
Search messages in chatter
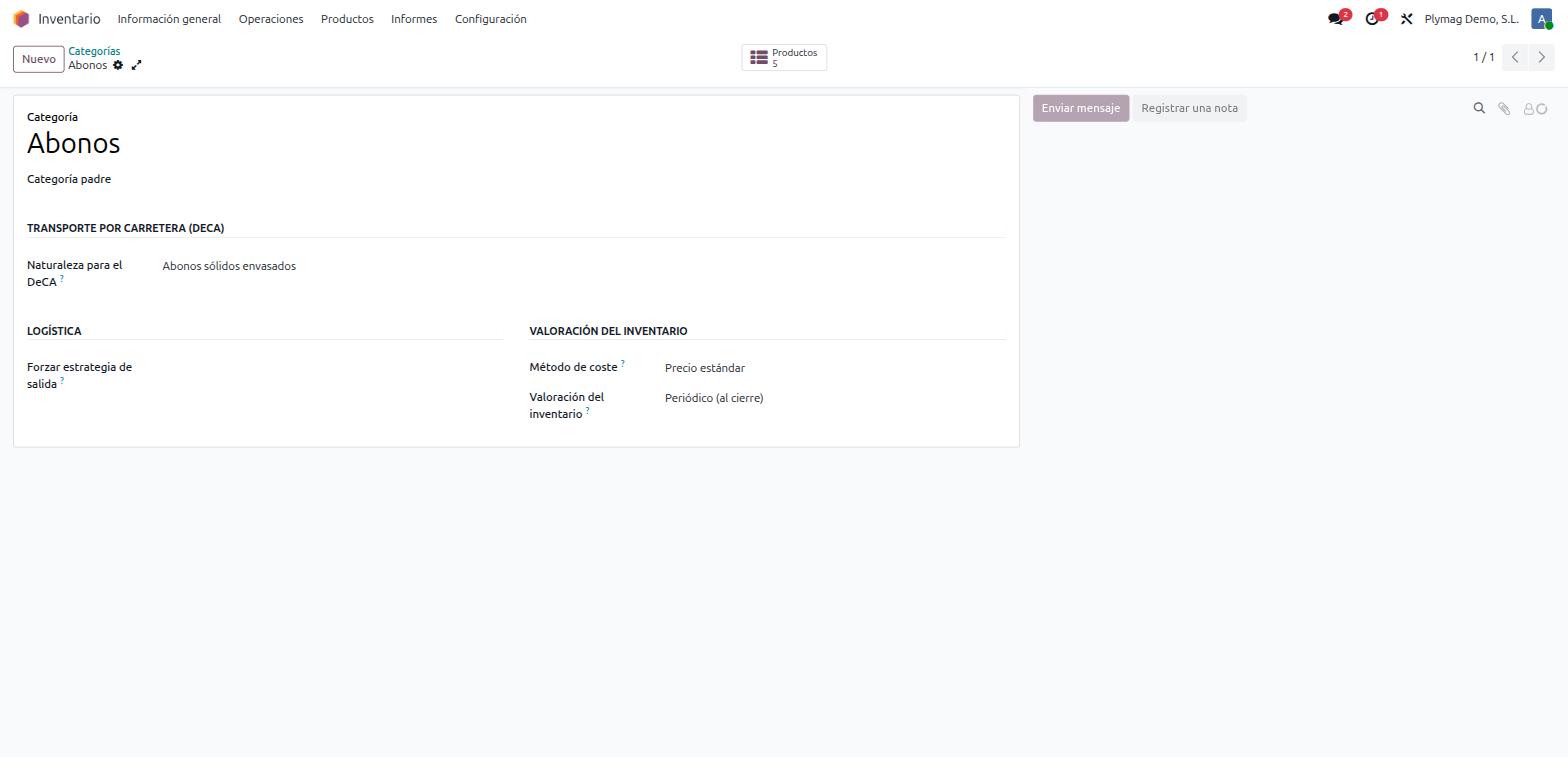coord(1479,108)
